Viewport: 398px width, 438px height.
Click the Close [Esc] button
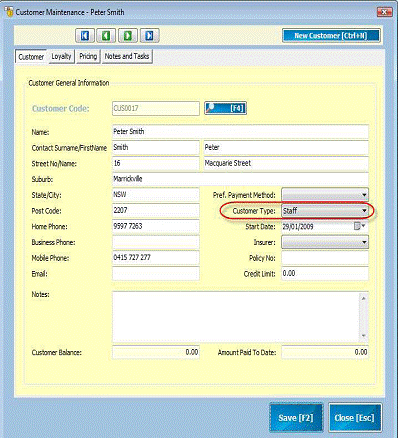[x=355, y=418]
